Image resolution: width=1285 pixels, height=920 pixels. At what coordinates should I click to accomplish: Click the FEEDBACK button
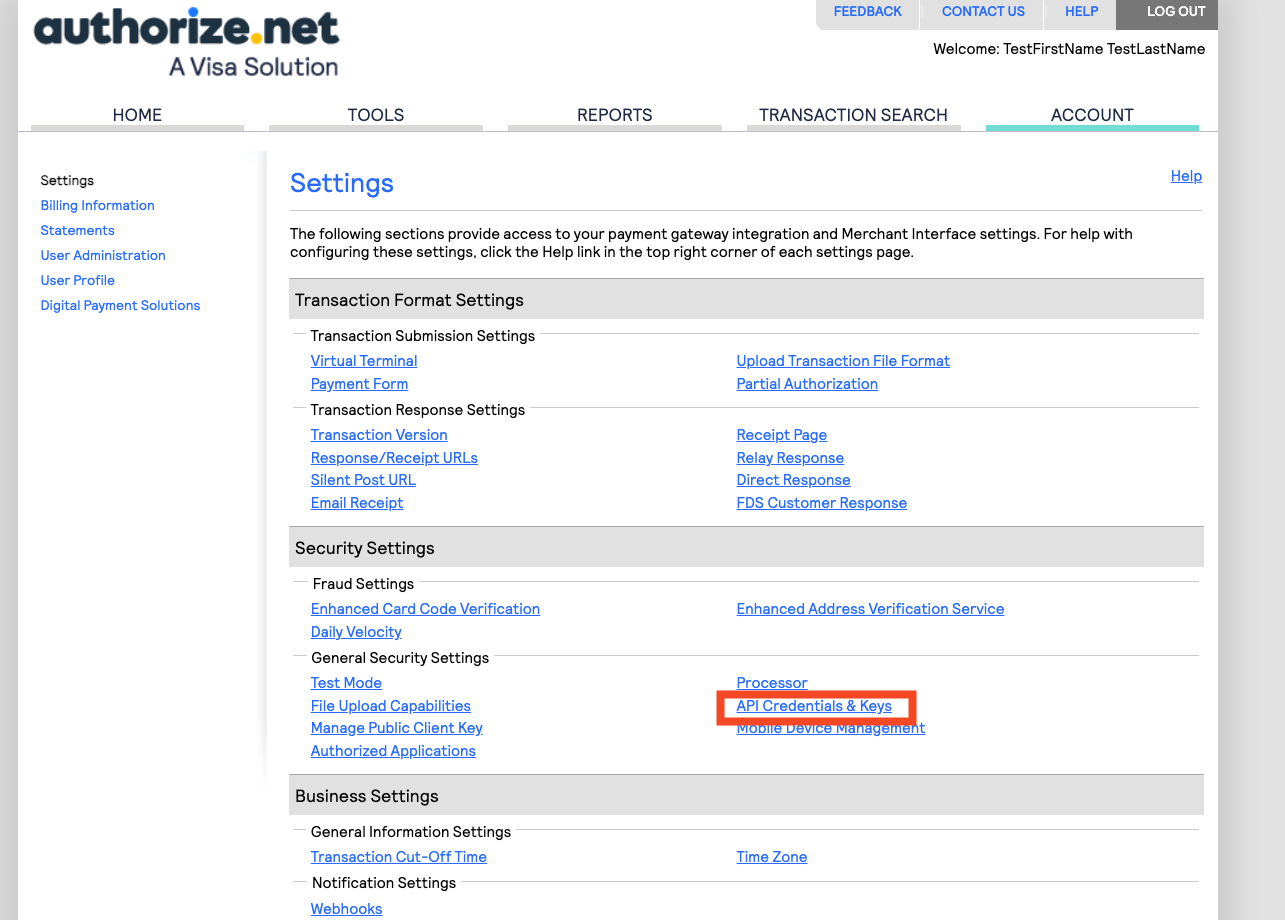pyautogui.click(x=867, y=11)
